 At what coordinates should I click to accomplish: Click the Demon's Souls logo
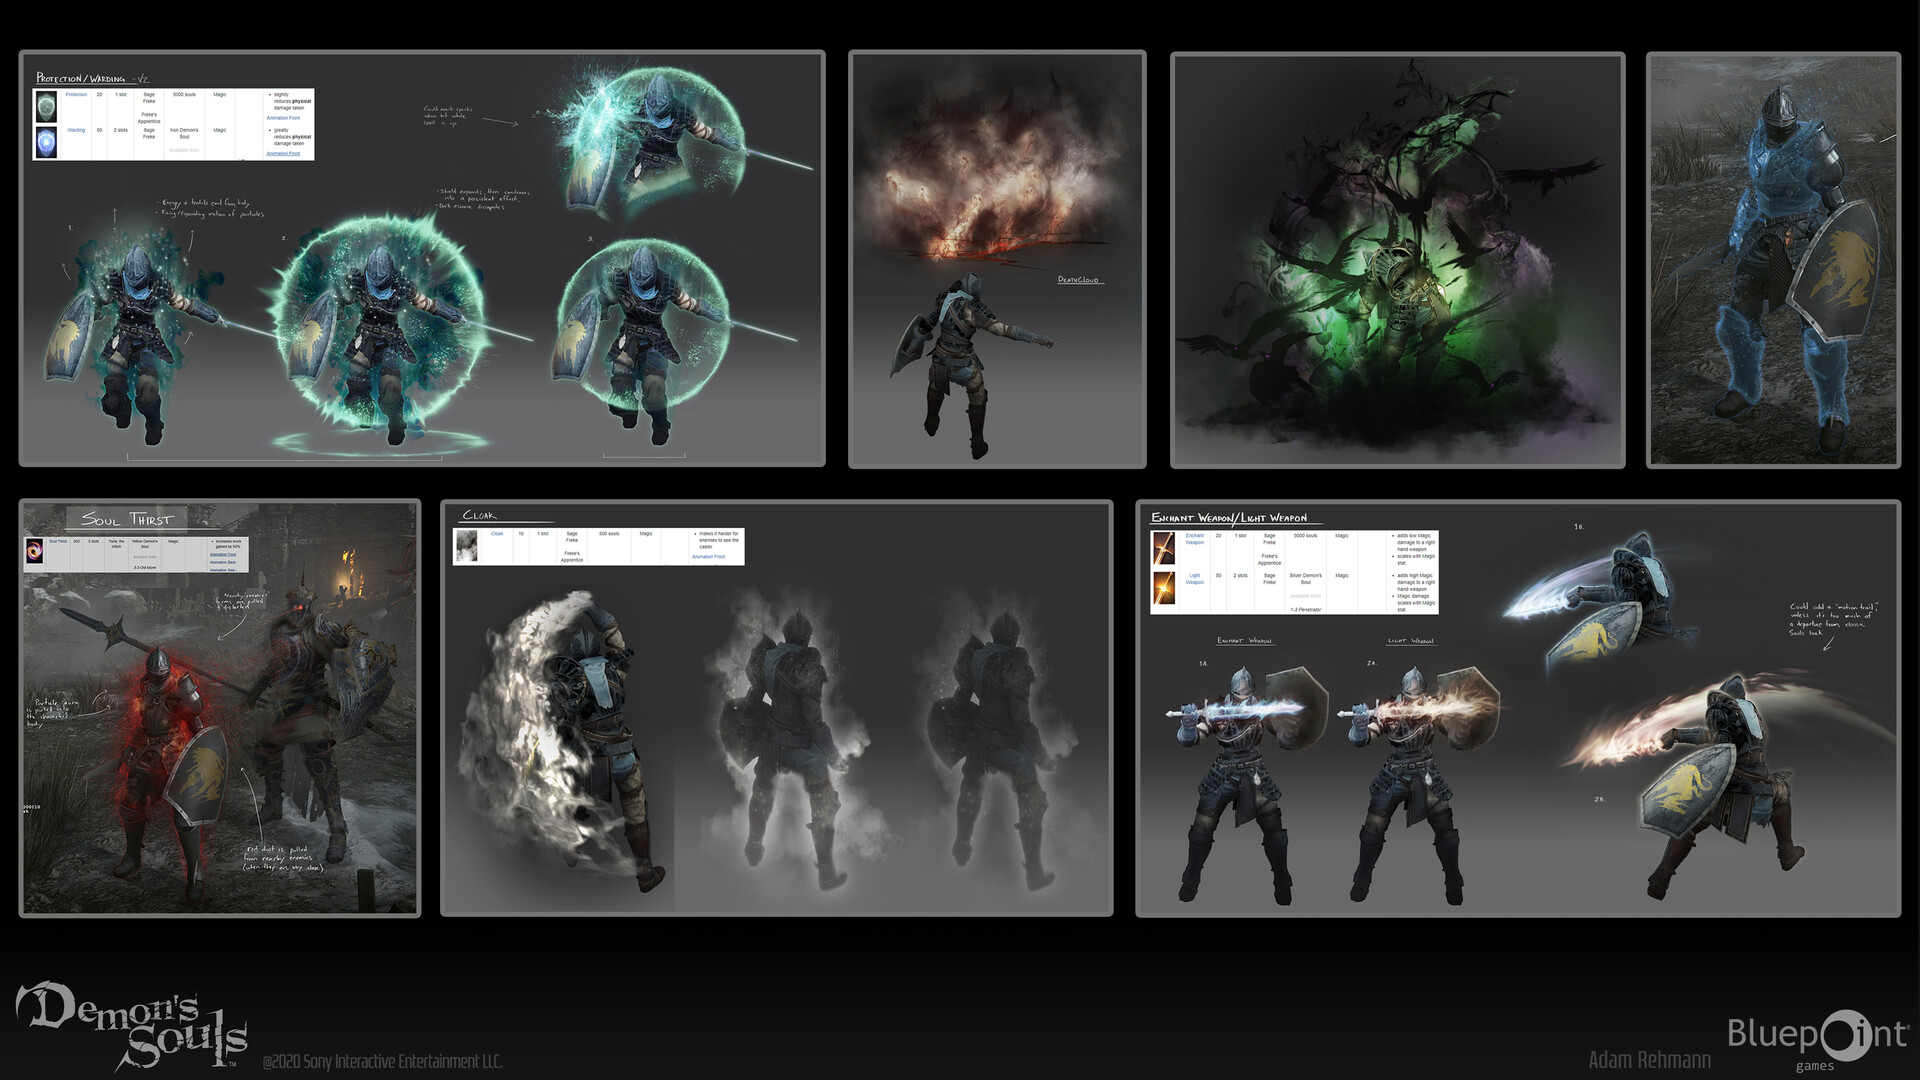[131, 1026]
